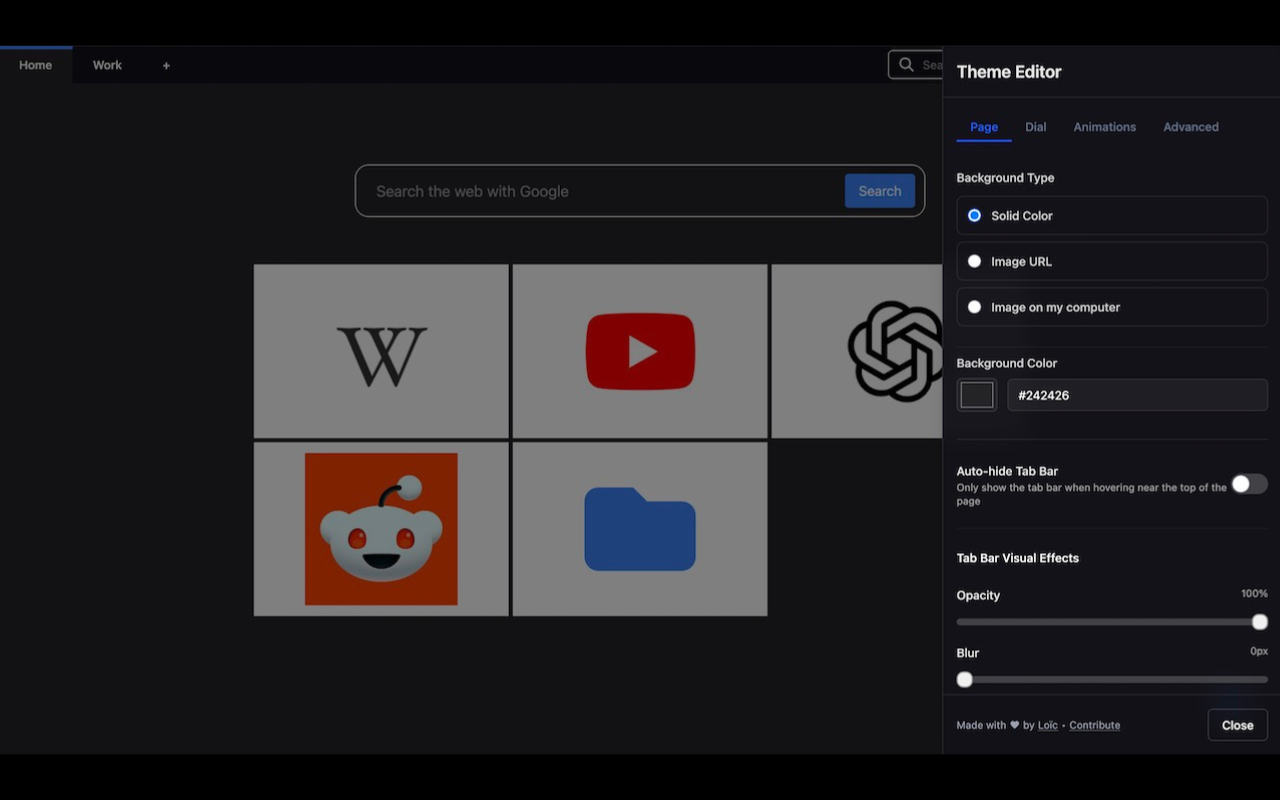This screenshot has width=1280, height=800.
Task: Open the blue folder dial tile
Action: pos(640,529)
